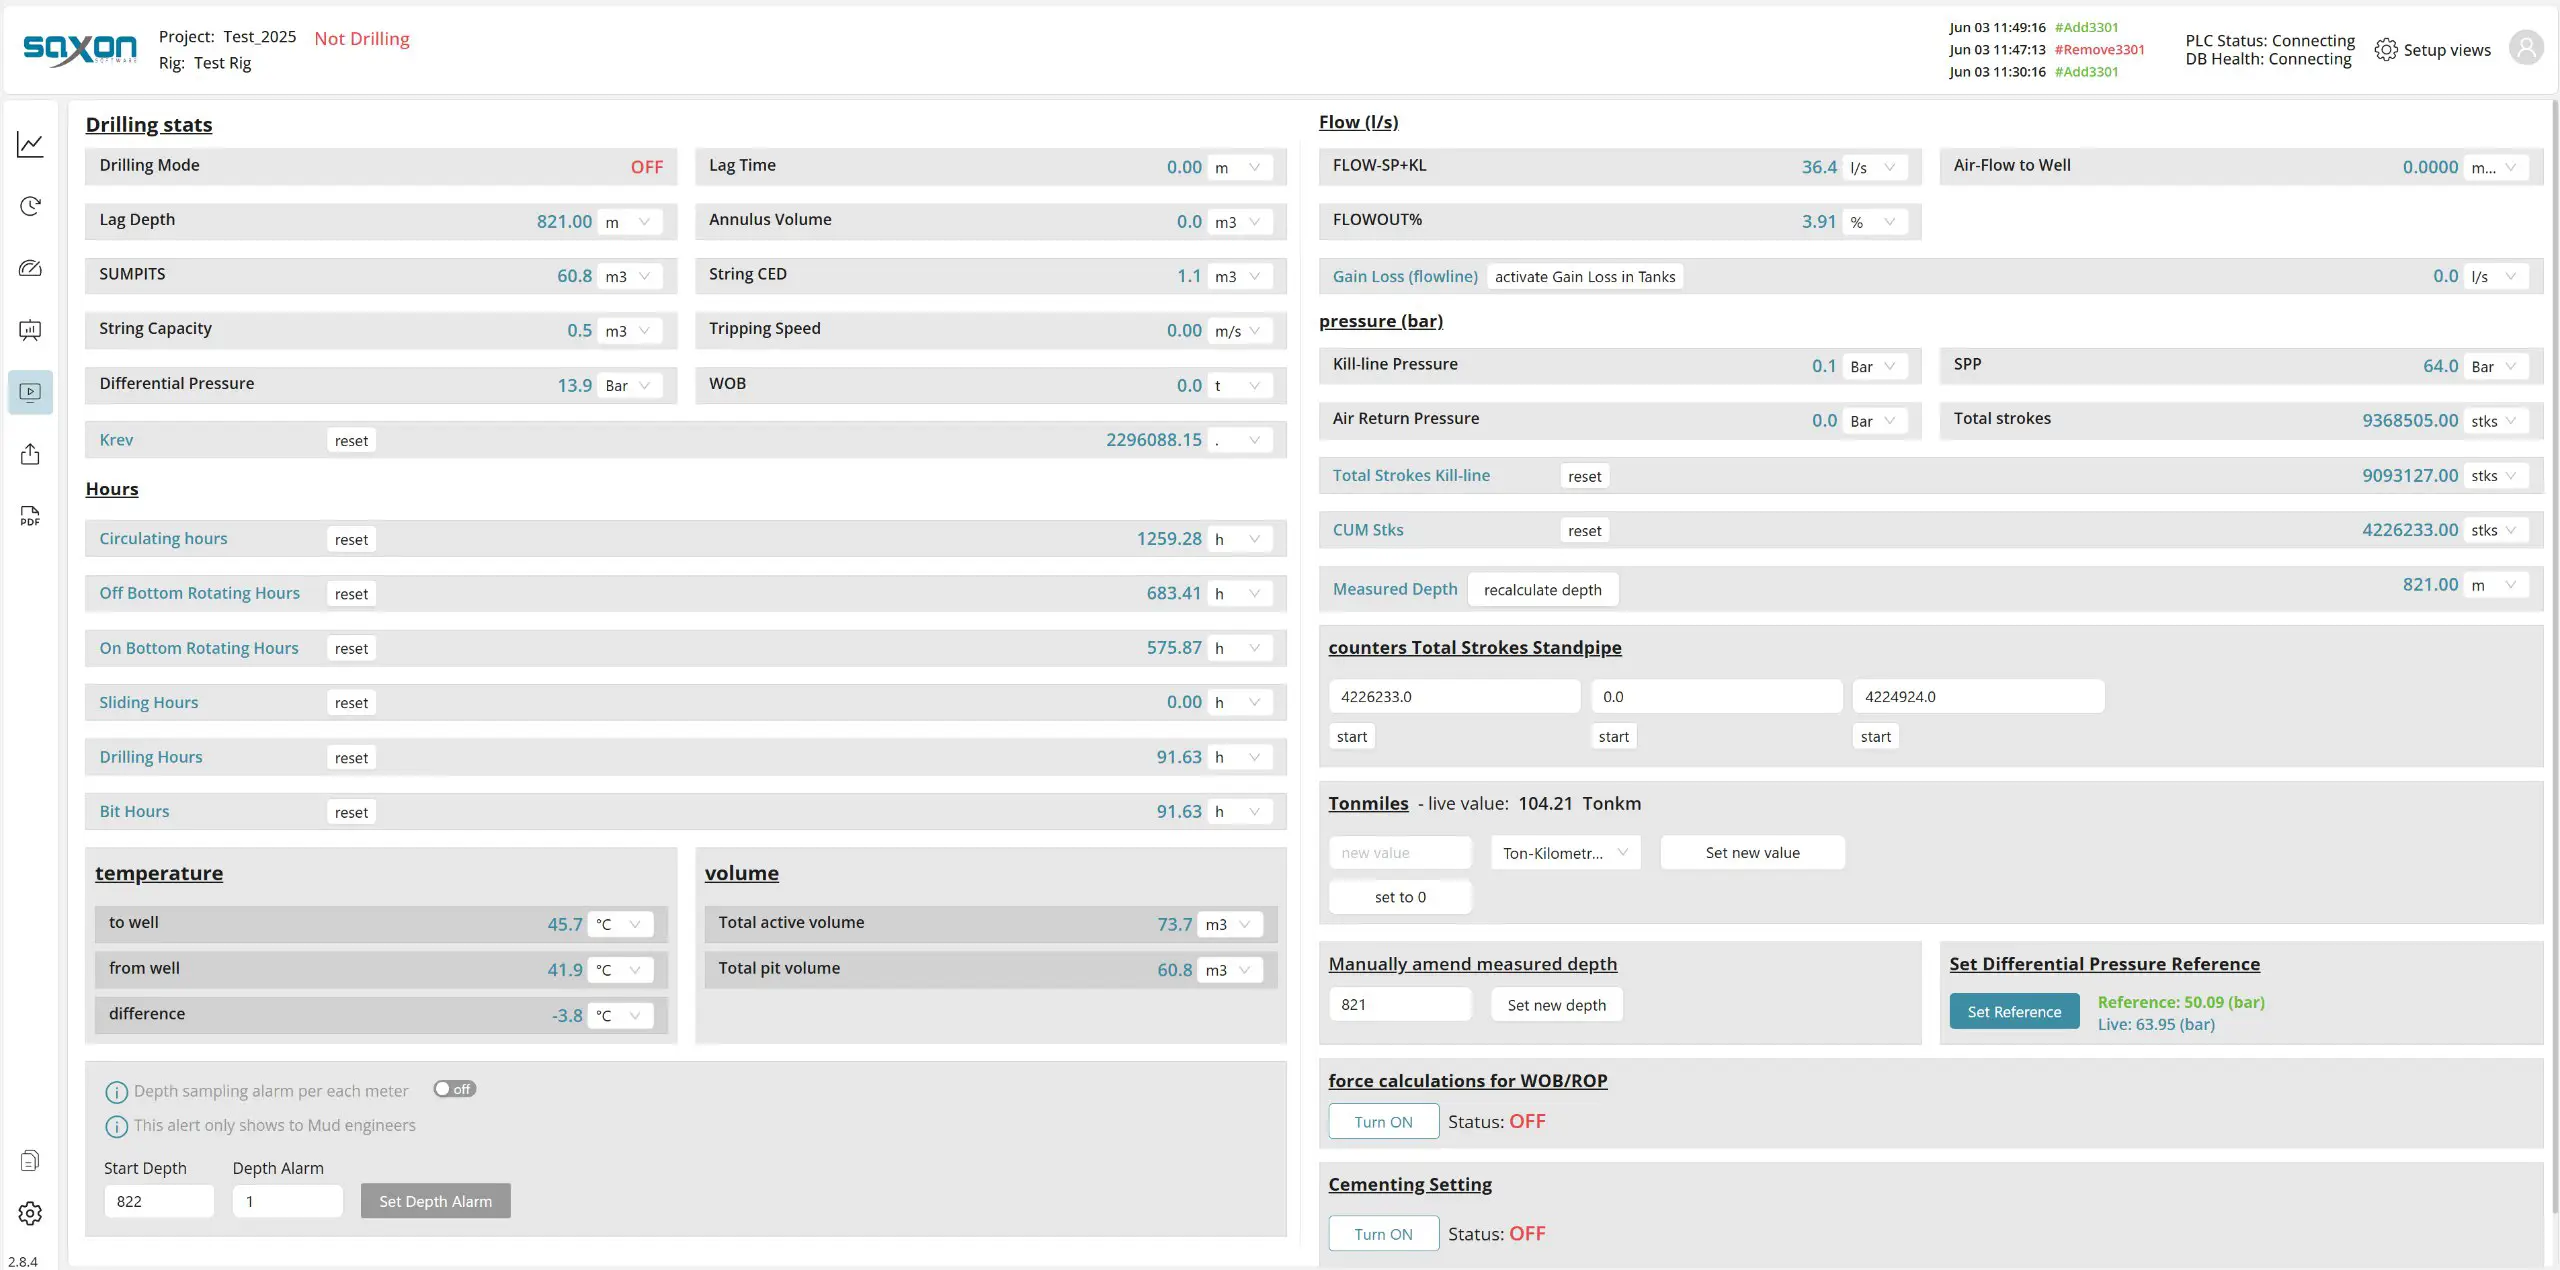Click the documents icon above sidebar gear
This screenshot has width=2560, height=1270.
tap(30, 1160)
